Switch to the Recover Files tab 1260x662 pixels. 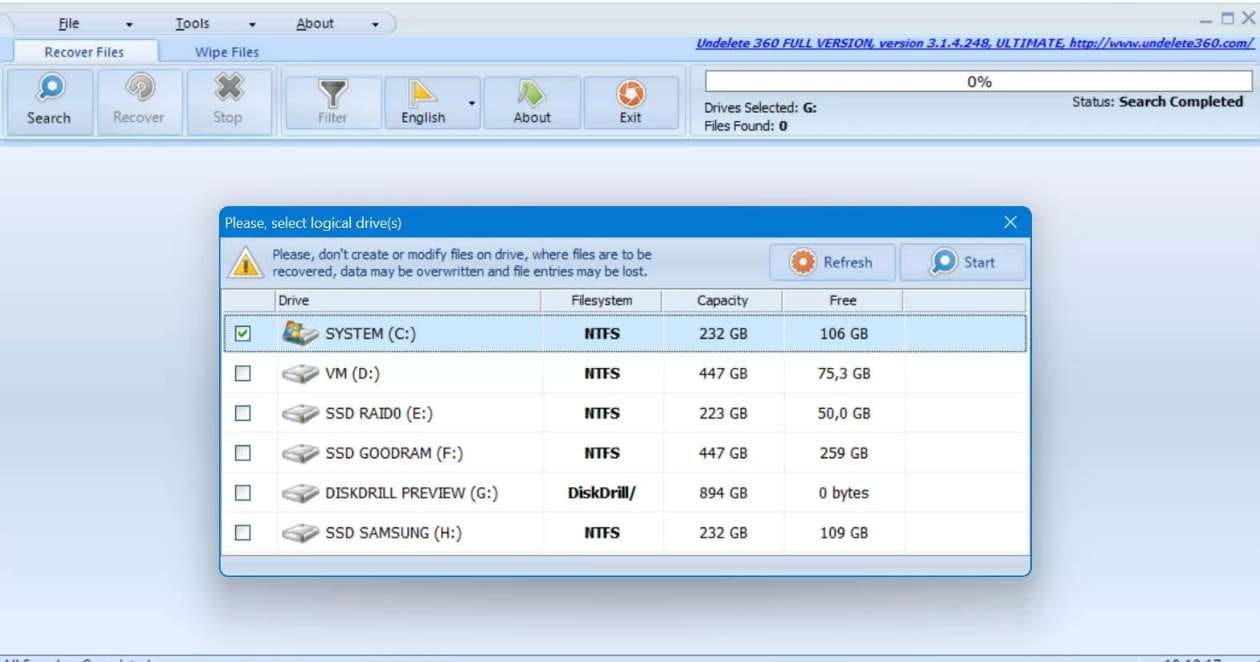pos(84,52)
